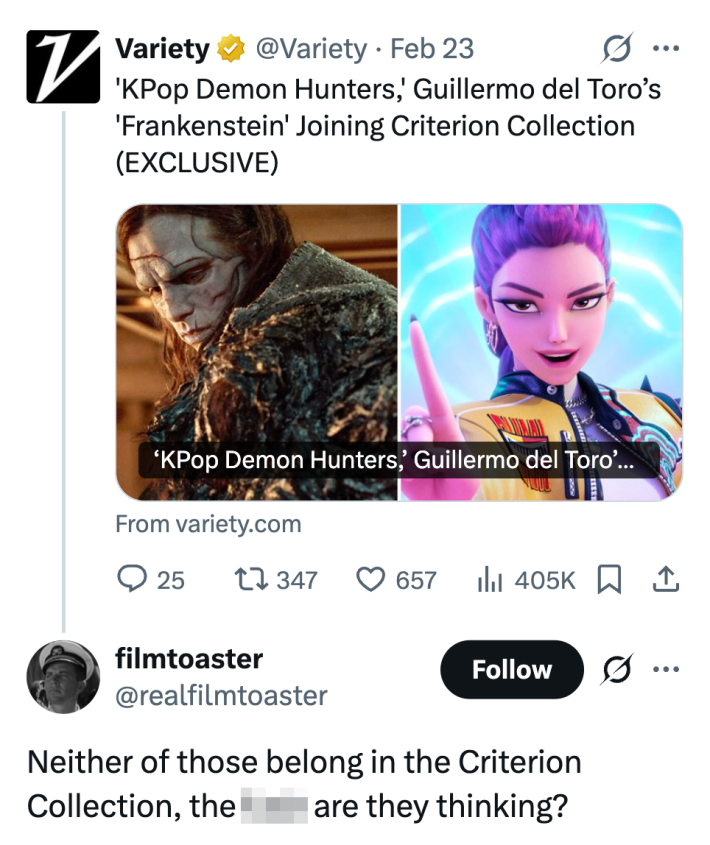Screen dimensions: 710x845
Task: Repost the Variety post
Action: [247, 579]
